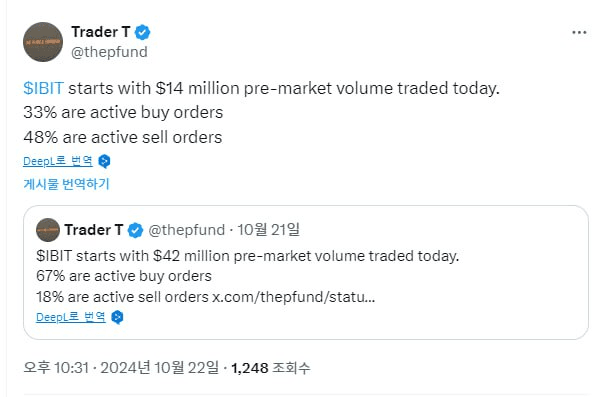Click the DeepL hexagon icon under main post
This screenshot has height=397, width=595.
104,161
